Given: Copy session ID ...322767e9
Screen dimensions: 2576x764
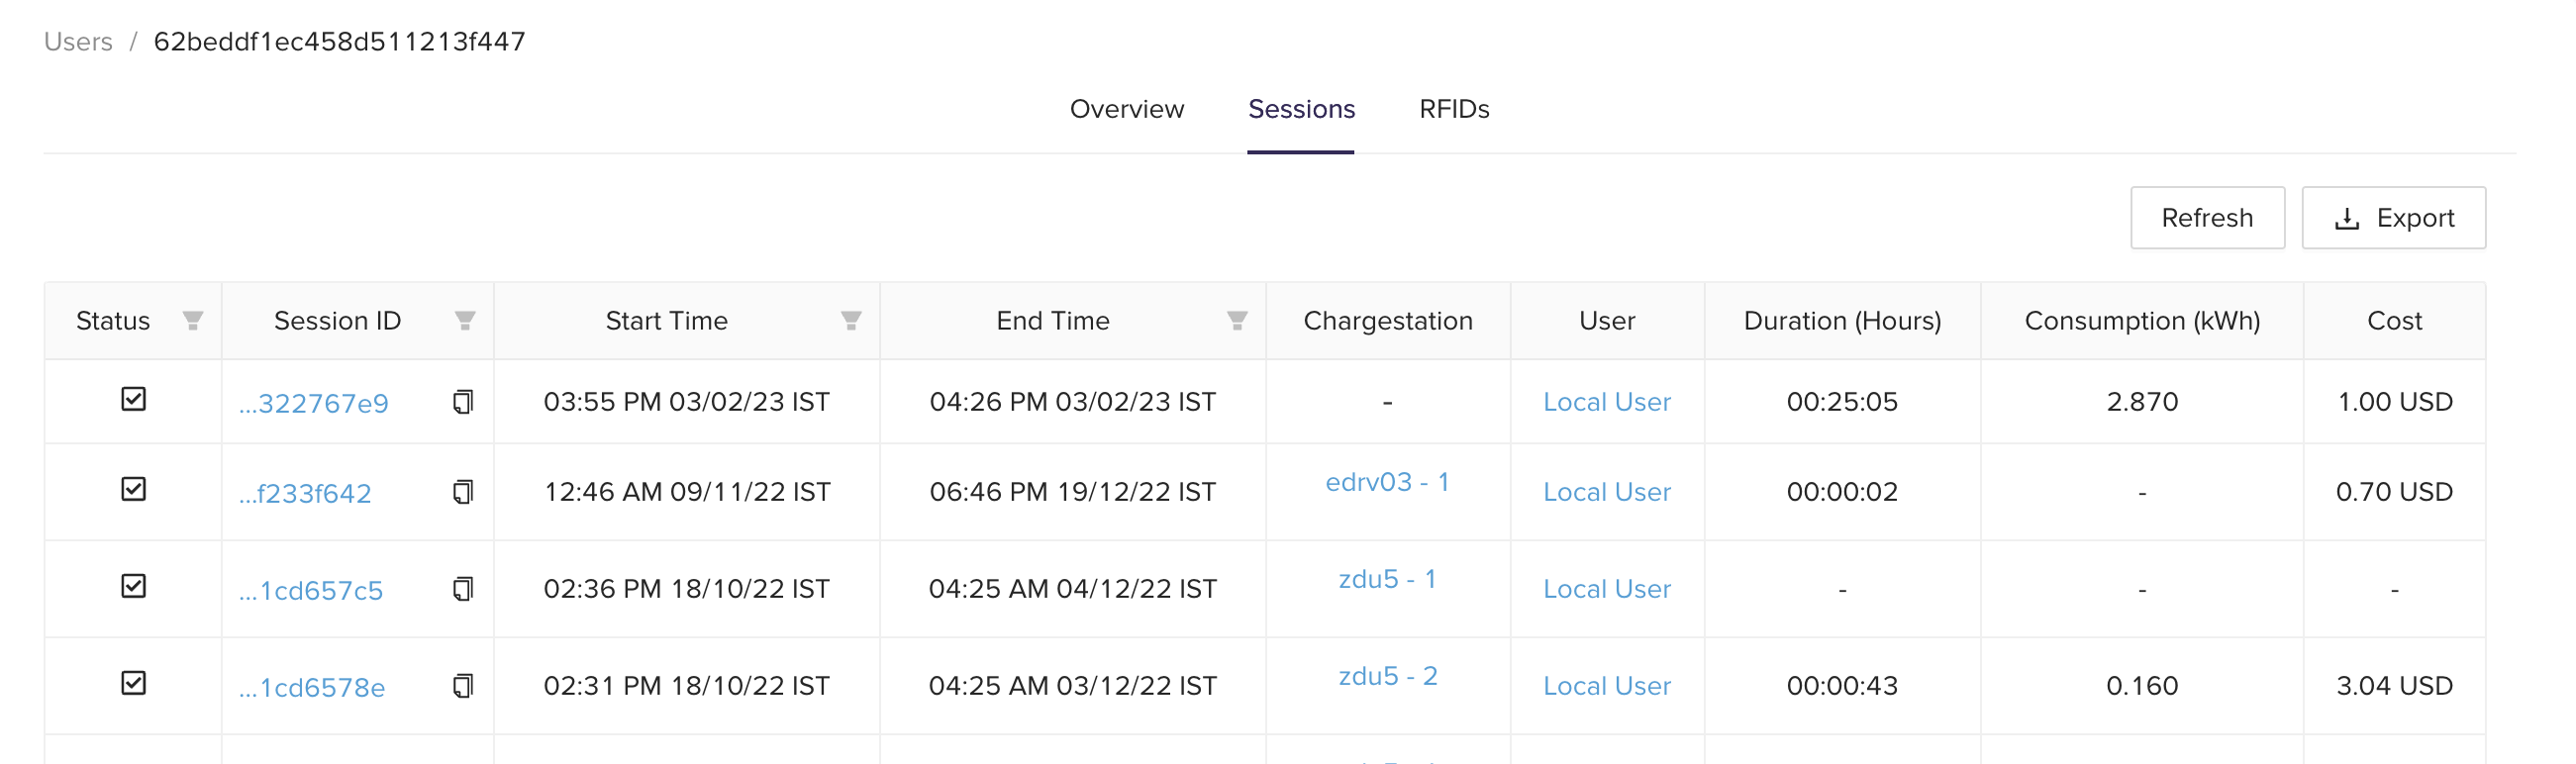Looking at the screenshot, I should click(462, 402).
